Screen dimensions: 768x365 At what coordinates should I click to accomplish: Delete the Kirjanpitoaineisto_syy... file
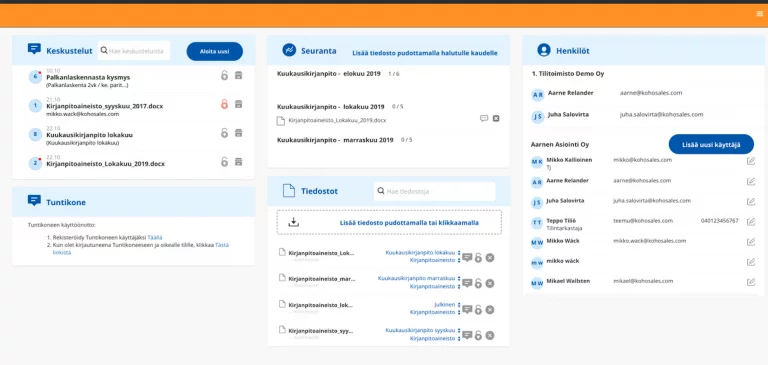click(x=490, y=335)
